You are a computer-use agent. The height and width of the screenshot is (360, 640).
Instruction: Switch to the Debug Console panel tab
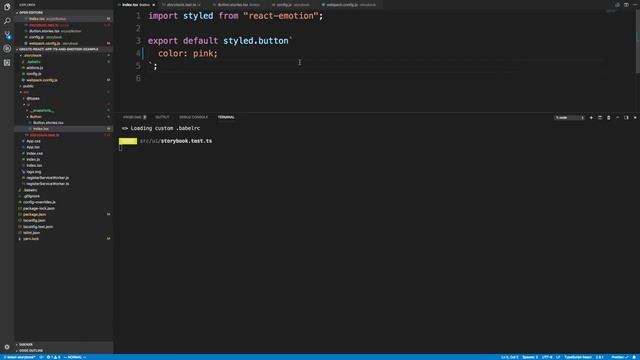click(193, 117)
